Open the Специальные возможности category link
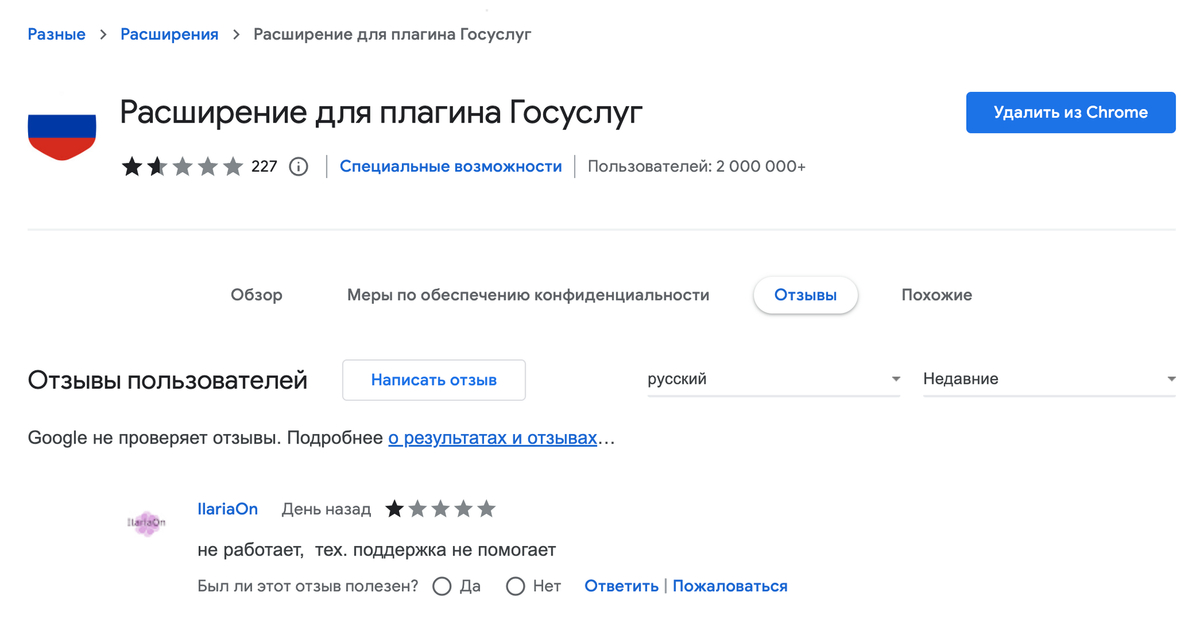This screenshot has height=628, width=1200. (451, 167)
